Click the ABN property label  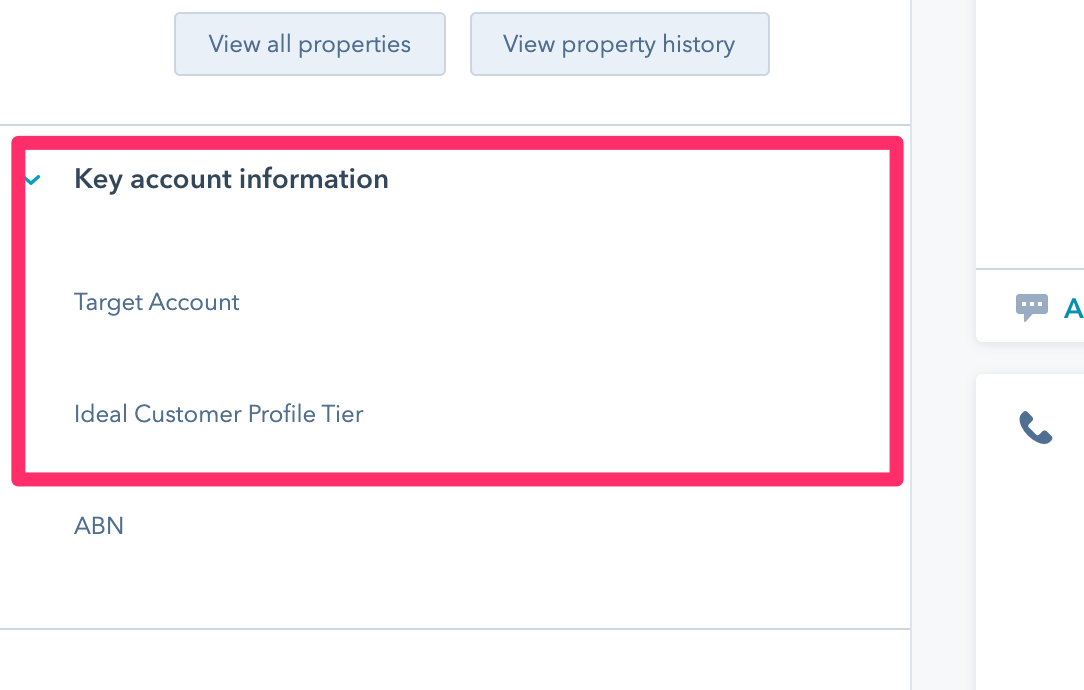pos(99,526)
